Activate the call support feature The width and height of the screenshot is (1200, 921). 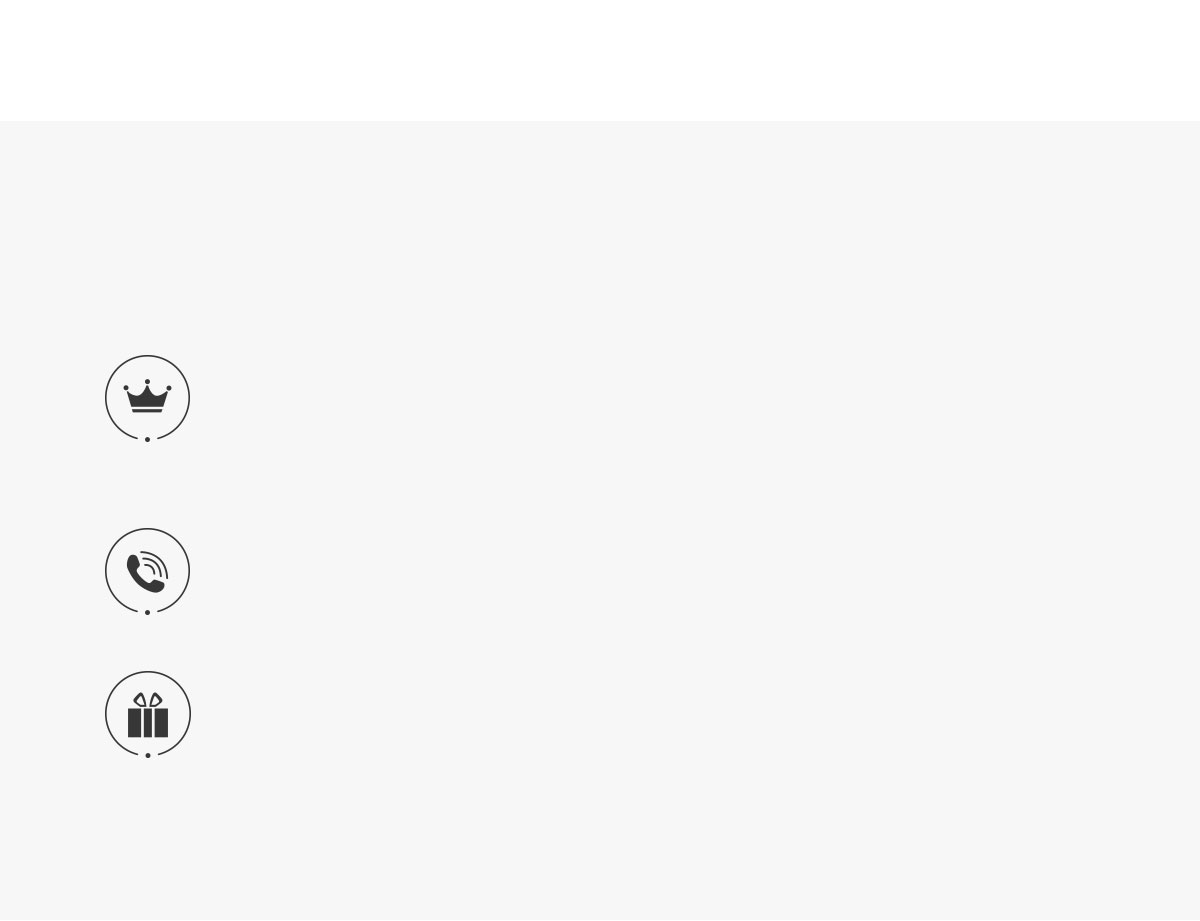147,571
